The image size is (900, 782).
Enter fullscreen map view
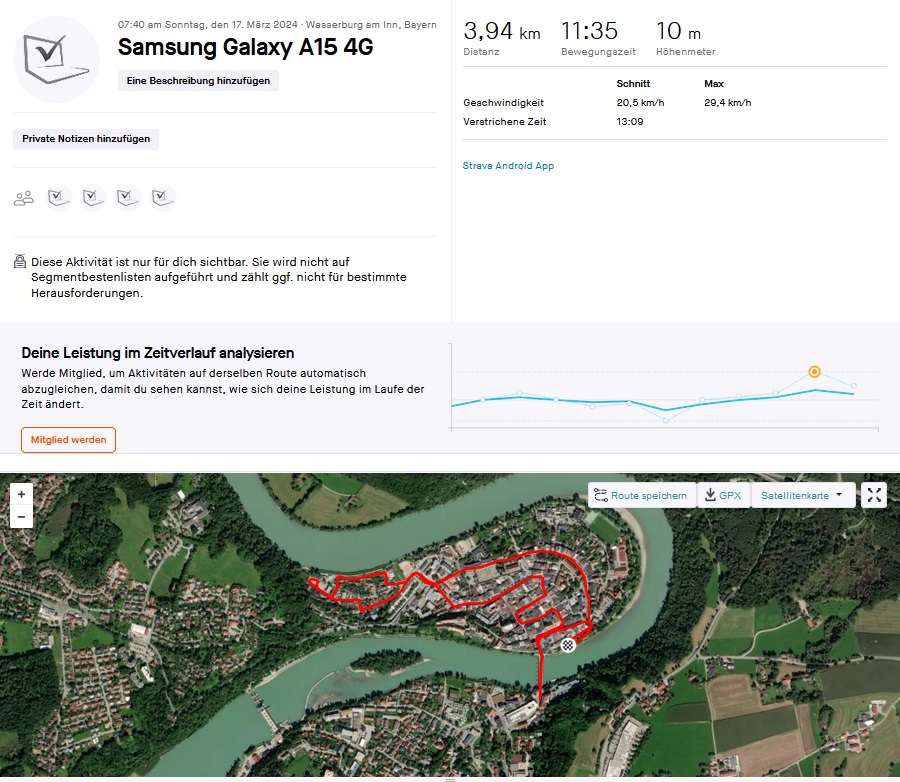tap(874, 495)
